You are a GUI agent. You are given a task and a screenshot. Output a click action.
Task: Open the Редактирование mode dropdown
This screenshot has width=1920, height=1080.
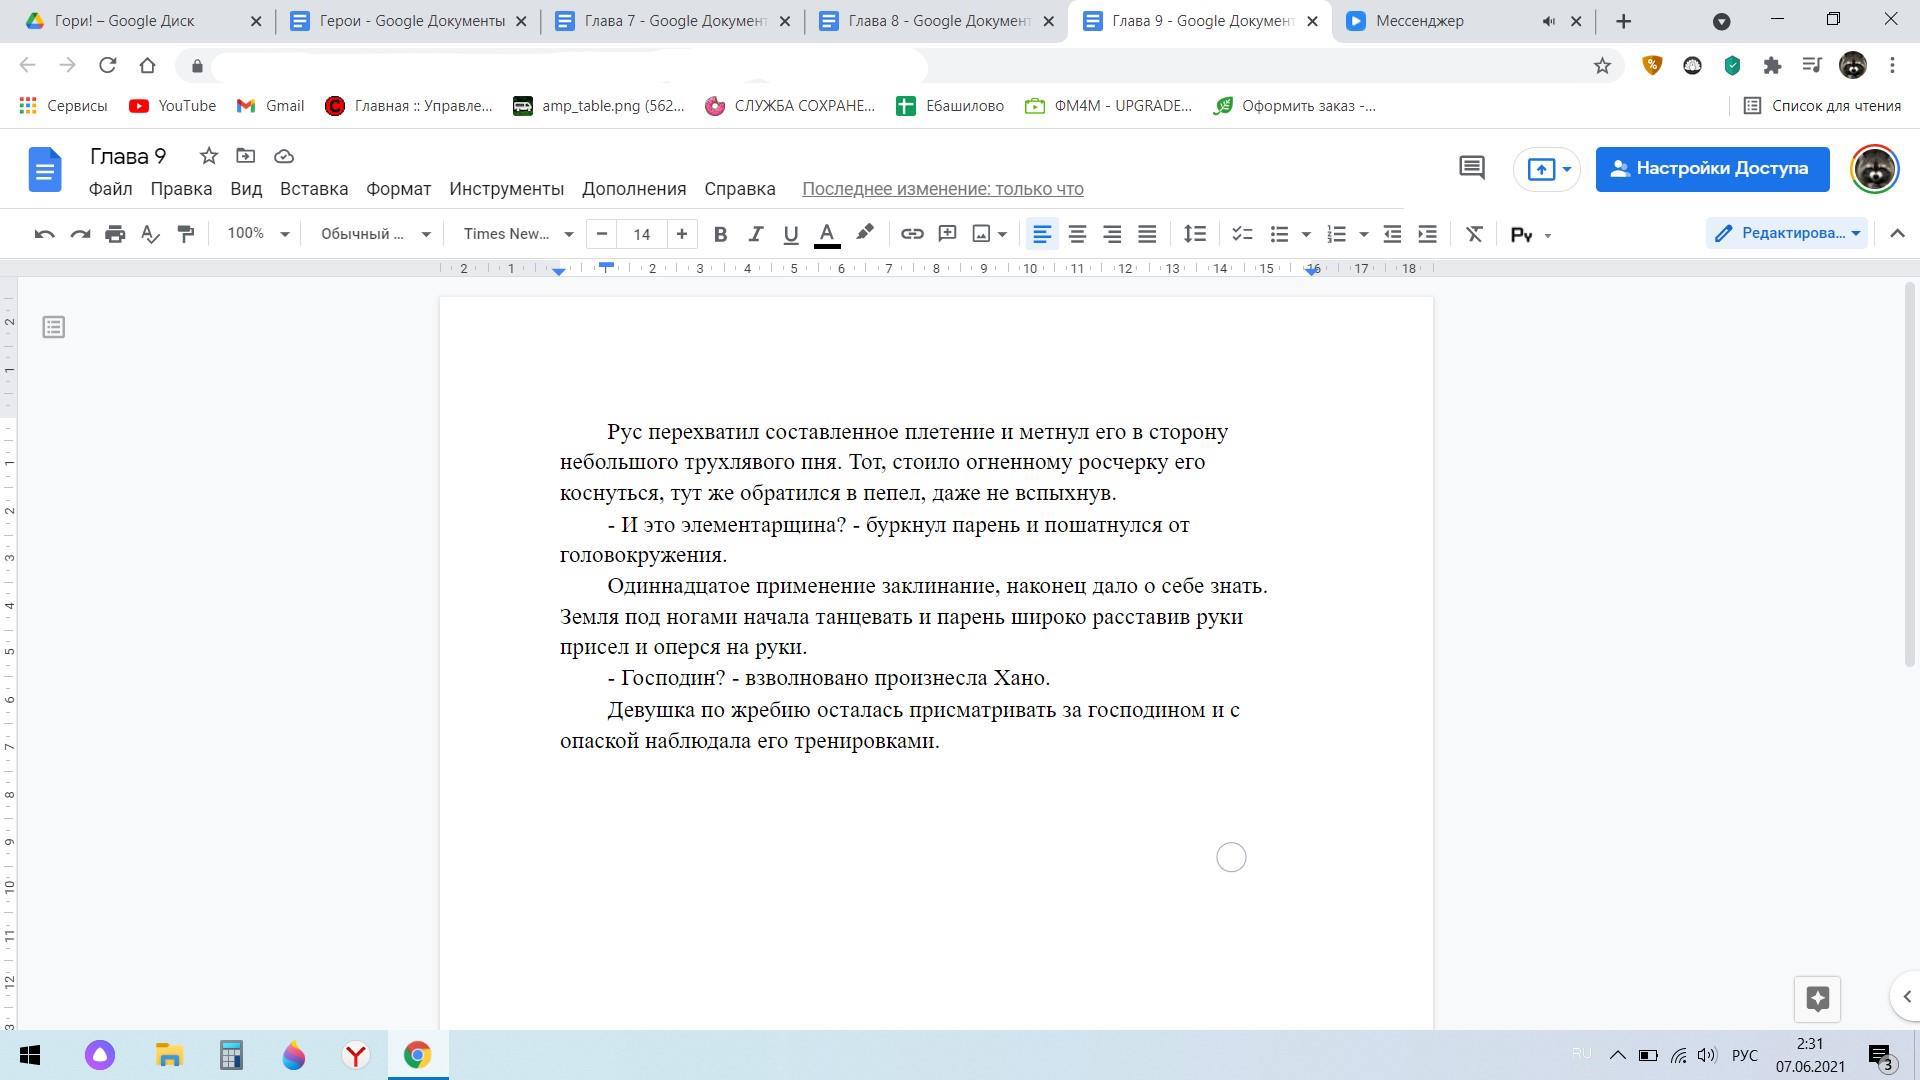click(1787, 234)
